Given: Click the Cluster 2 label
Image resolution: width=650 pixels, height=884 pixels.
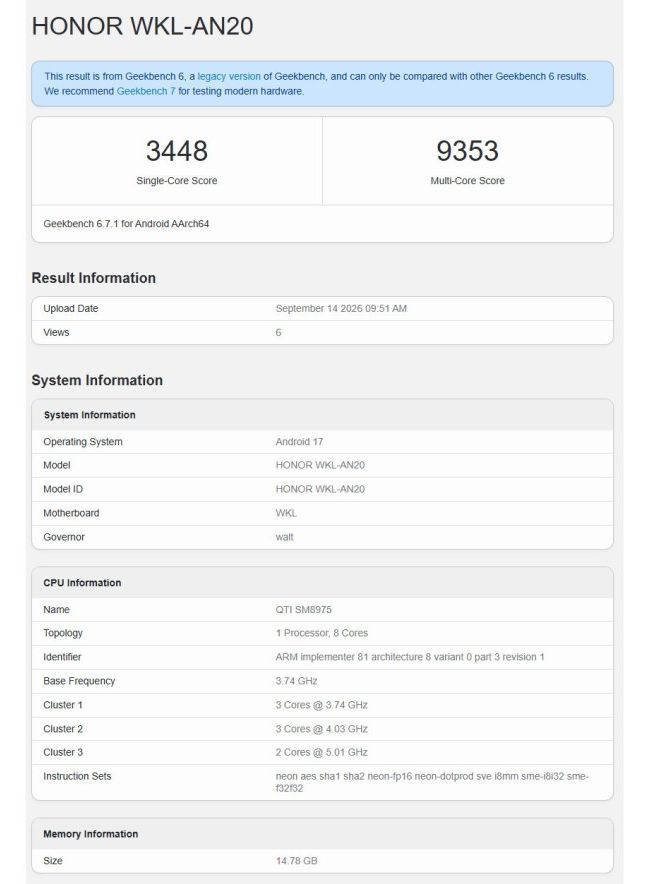Looking at the screenshot, I should click(63, 729).
